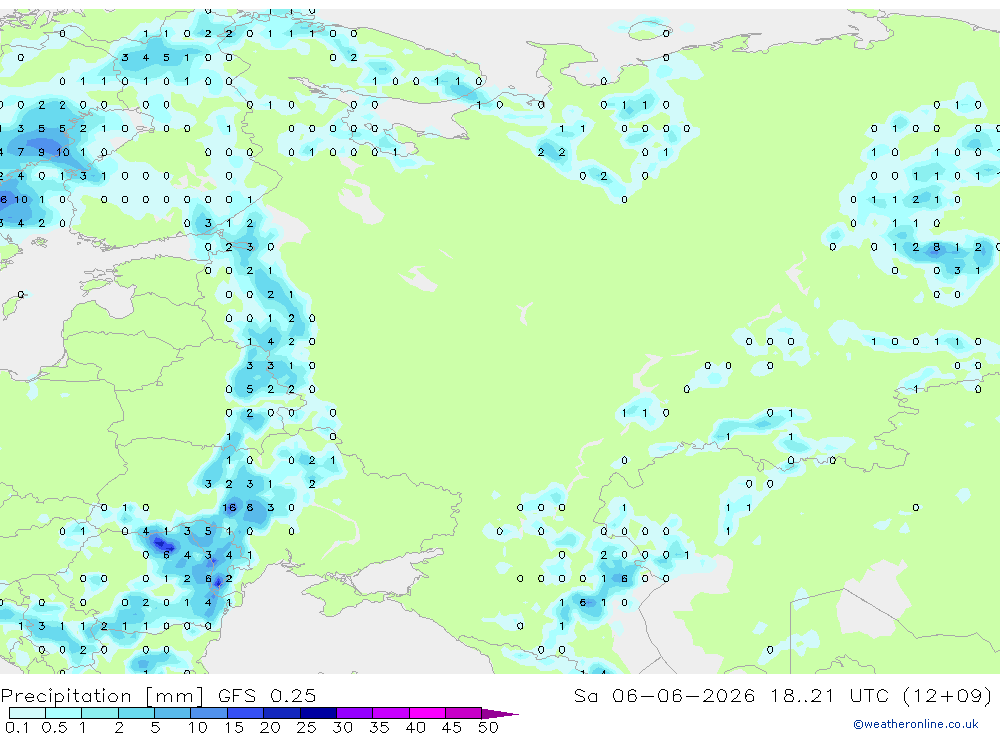
Task: Click the '7' precipitation value on map
Action: [21, 152]
